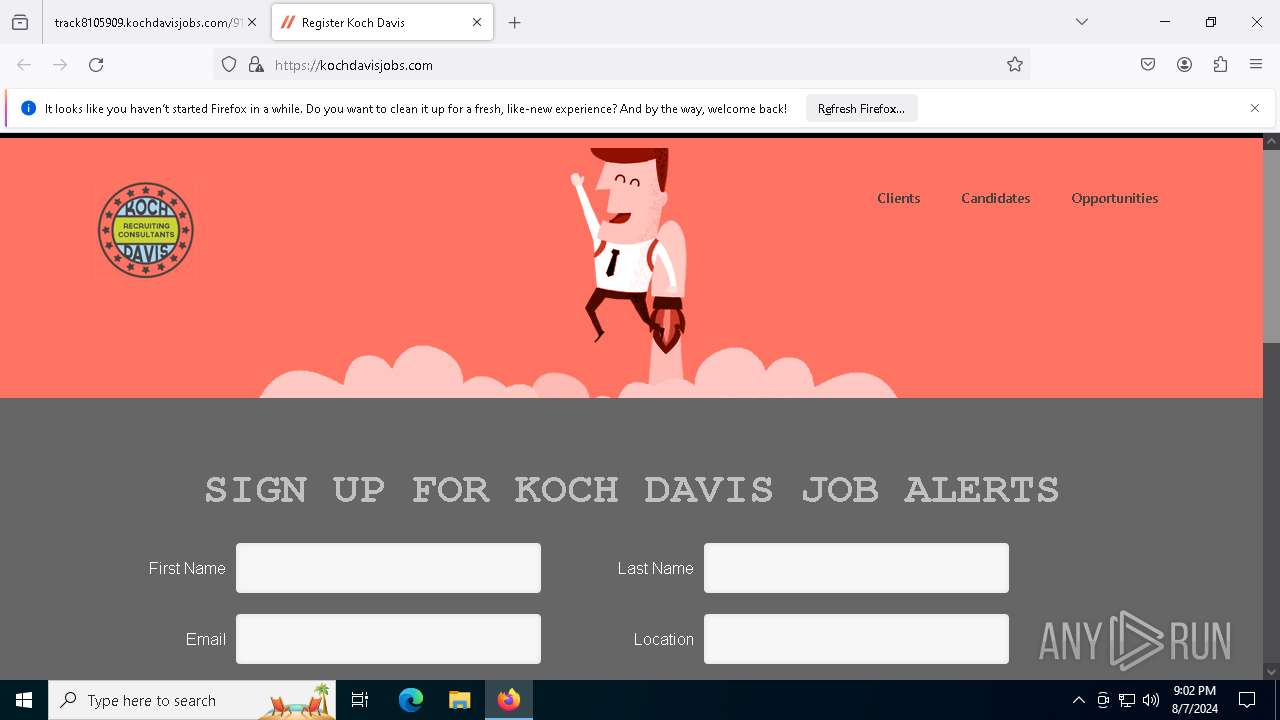Viewport: 1280px width, 720px height.
Task: Open a new browser tab
Action: click(515, 22)
